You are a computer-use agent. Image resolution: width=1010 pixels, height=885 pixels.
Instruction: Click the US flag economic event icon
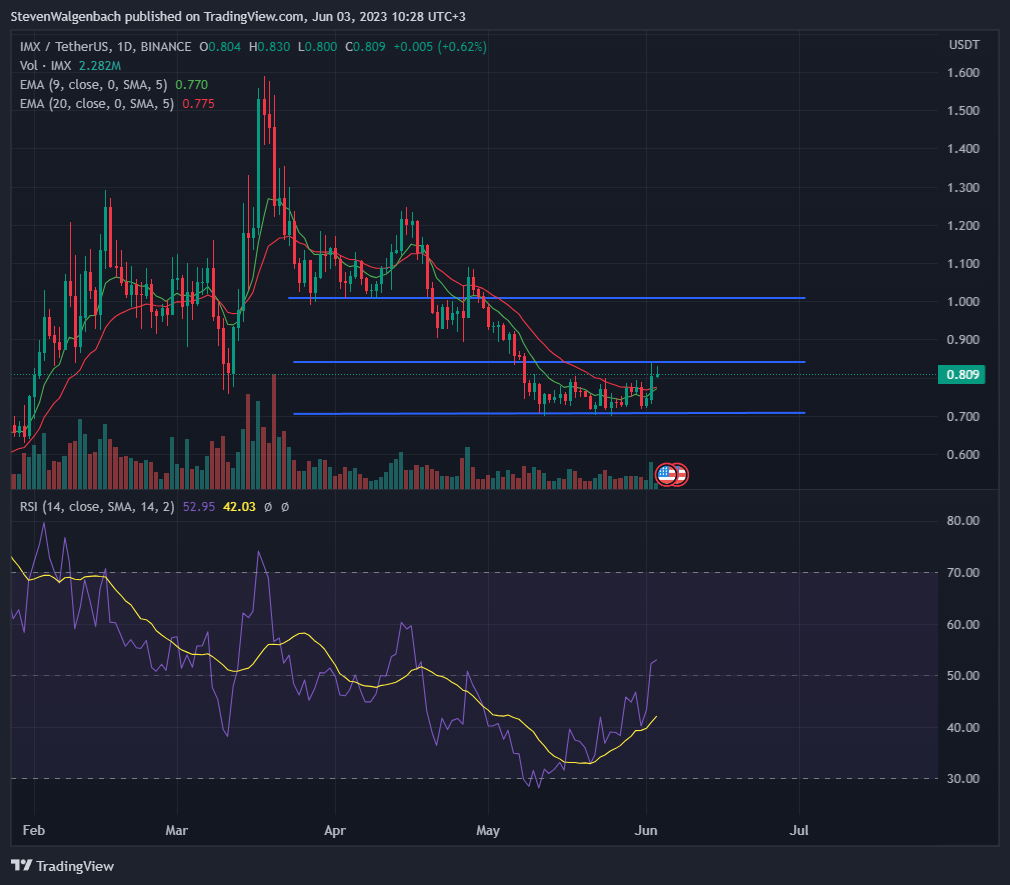coord(666,475)
